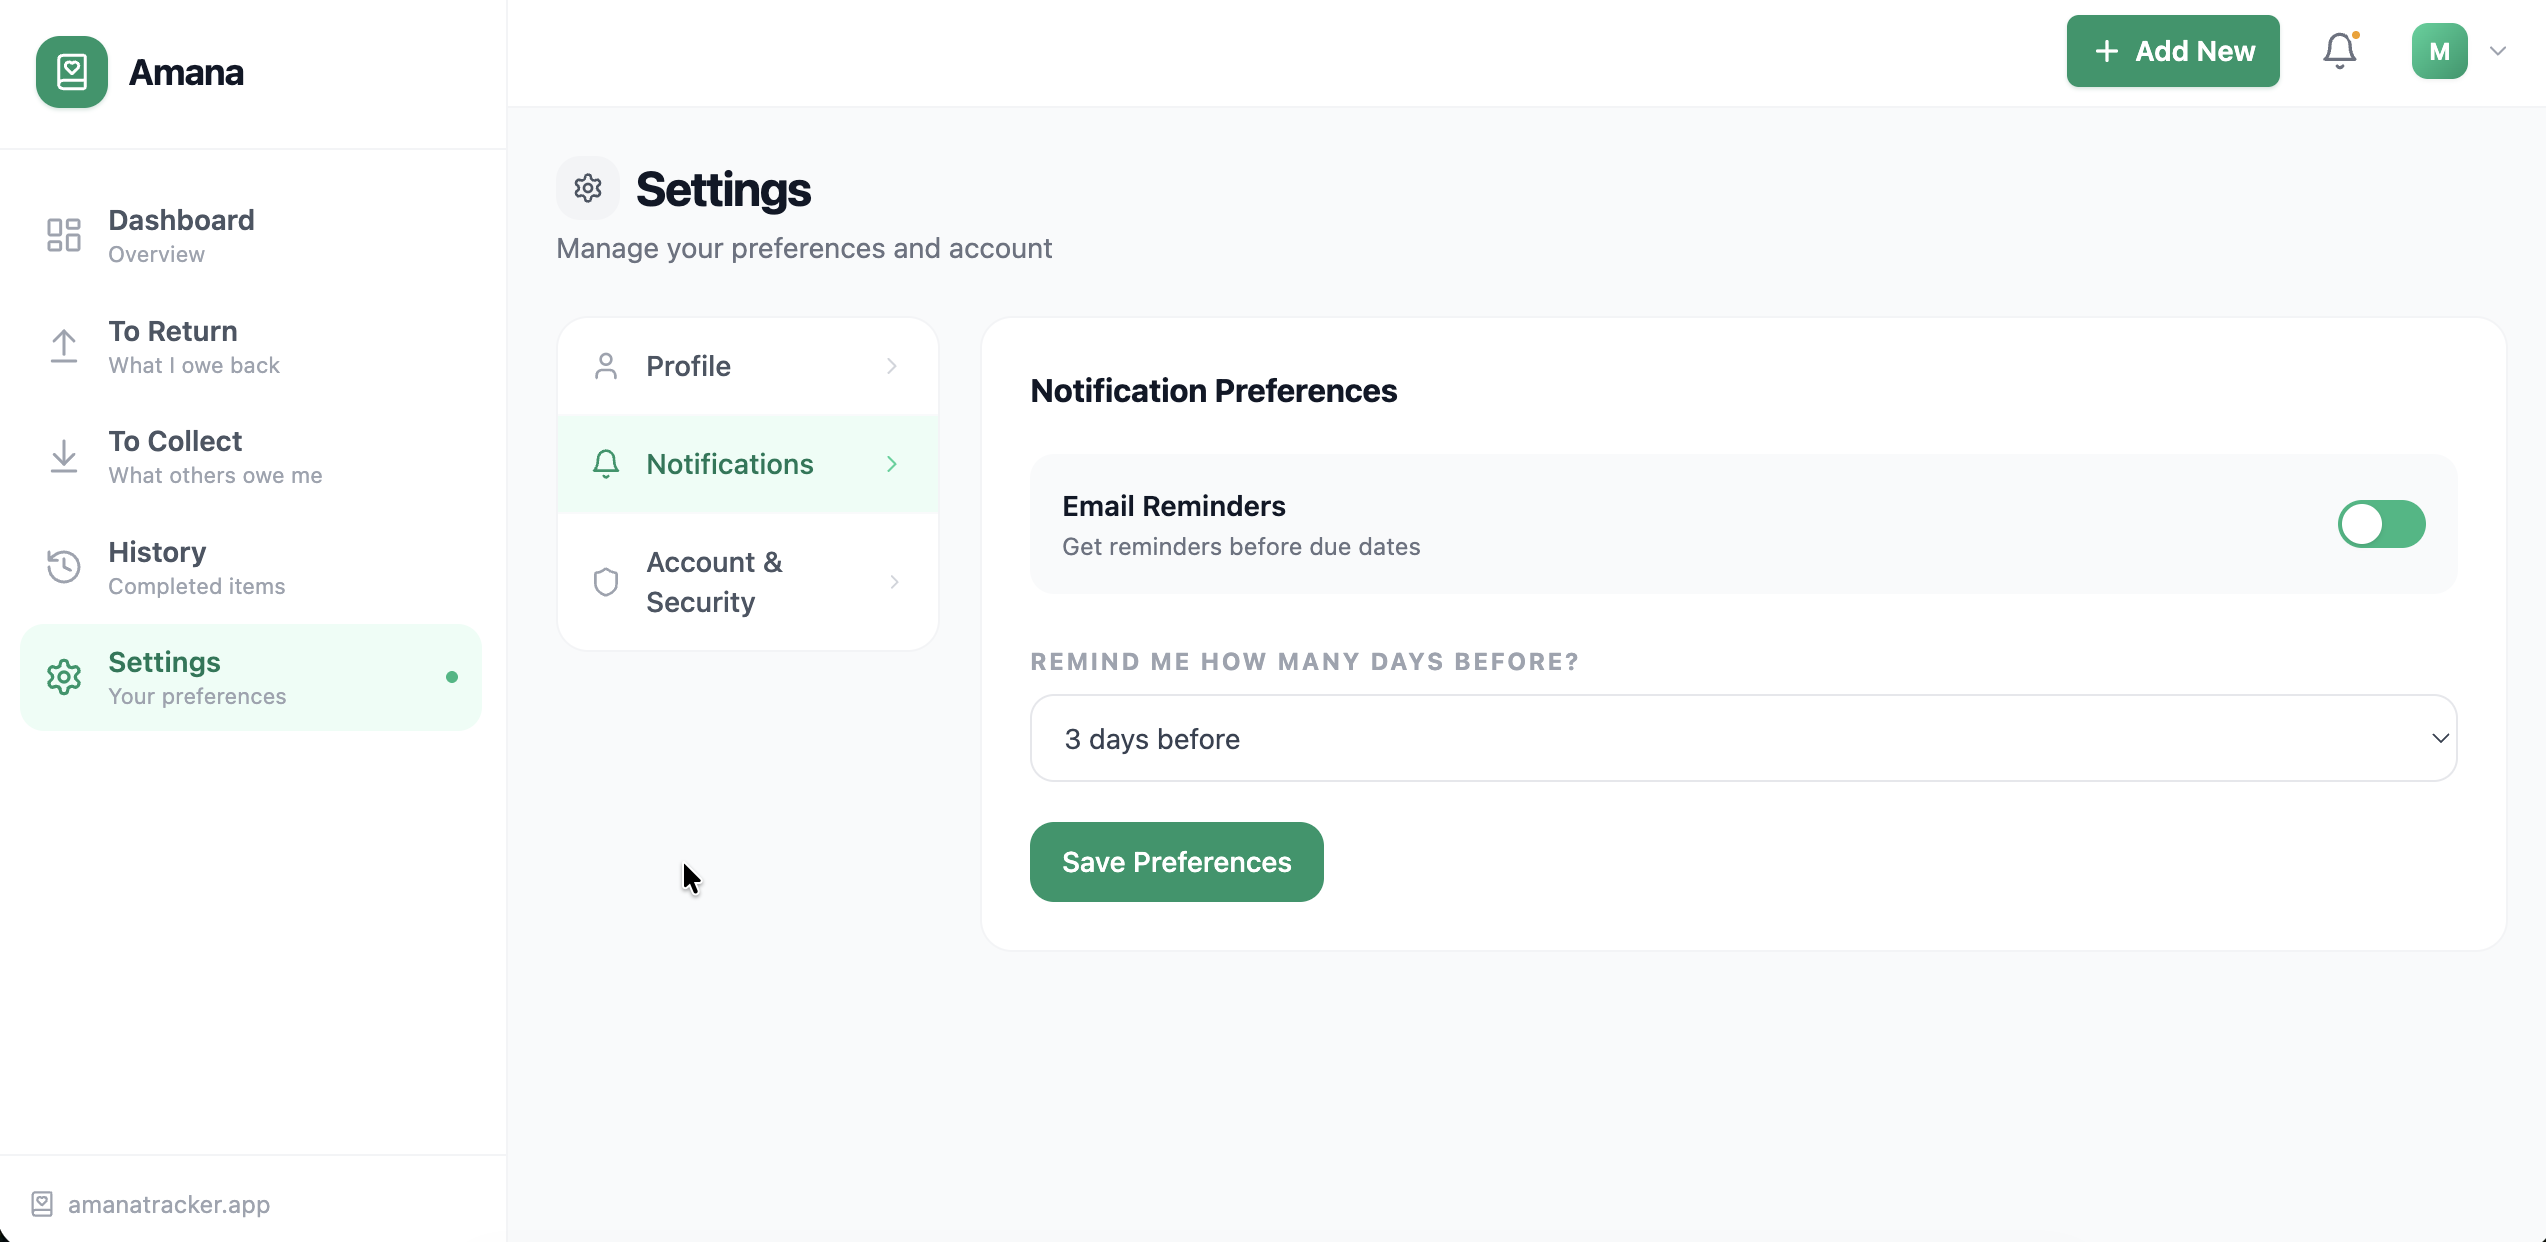Click the Notifications bell icon in settings list
This screenshot has width=2546, height=1242.
tap(605, 464)
